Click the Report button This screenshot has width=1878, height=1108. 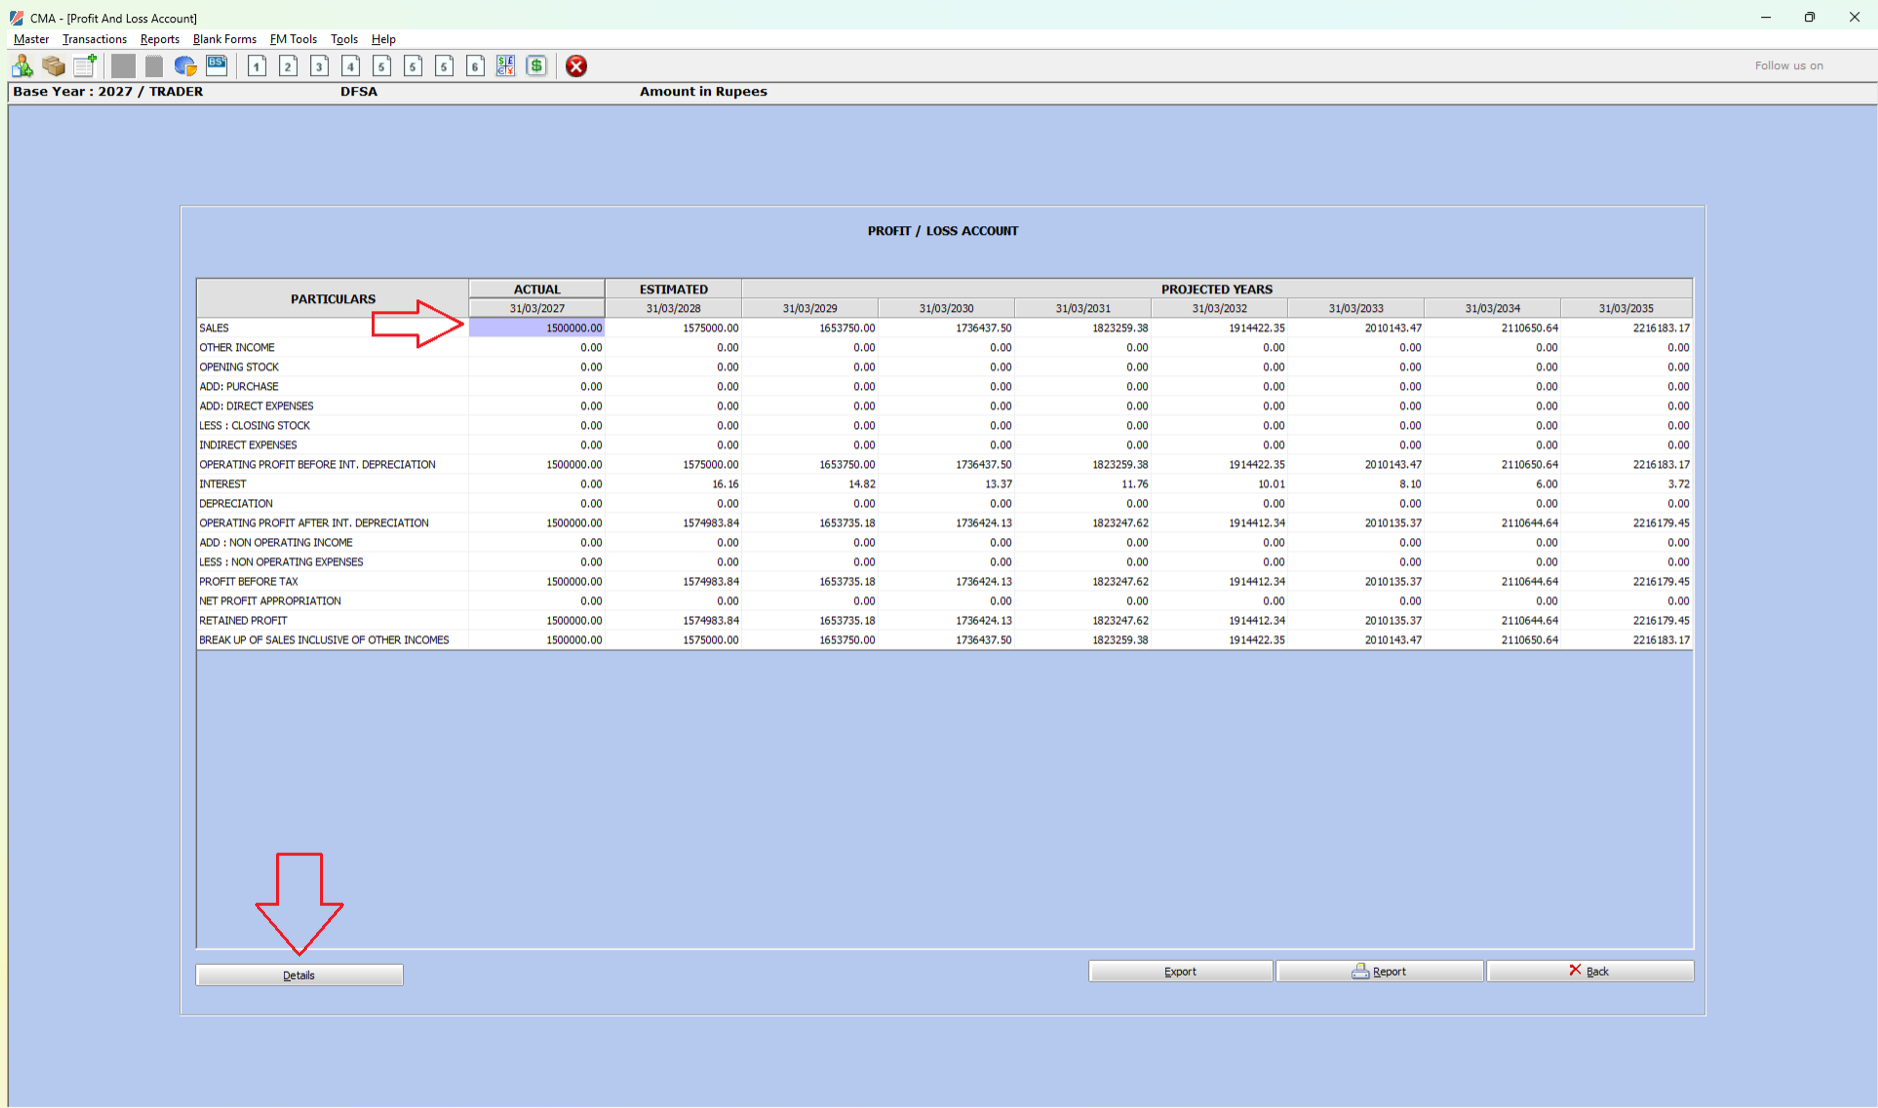1379,971
